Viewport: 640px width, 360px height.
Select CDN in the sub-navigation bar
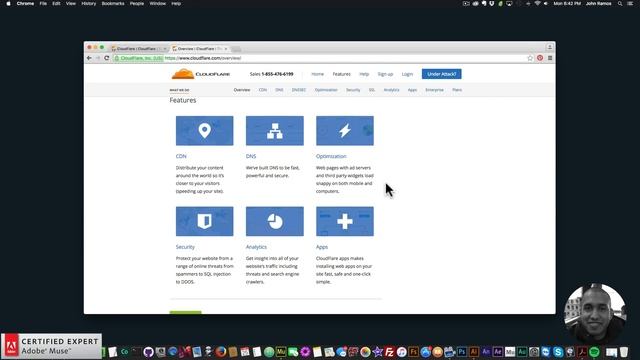[x=263, y=90]
